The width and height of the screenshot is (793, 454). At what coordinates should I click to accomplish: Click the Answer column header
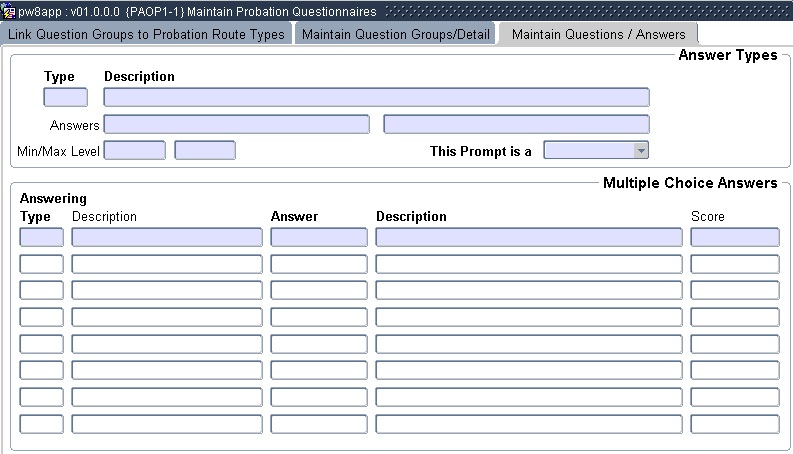pyautogui.click(x=294, y=216)
